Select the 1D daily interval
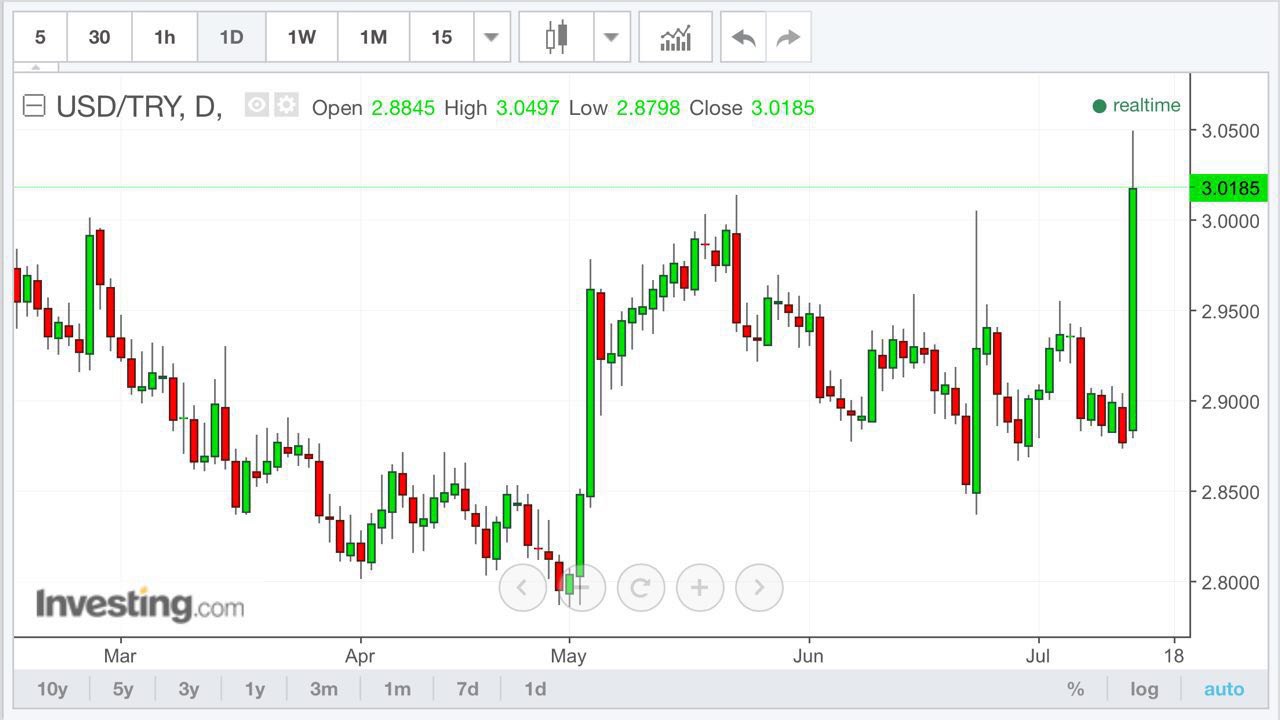Image resolution: width=1280 pixels, height=720 pixels. point(232,37)
